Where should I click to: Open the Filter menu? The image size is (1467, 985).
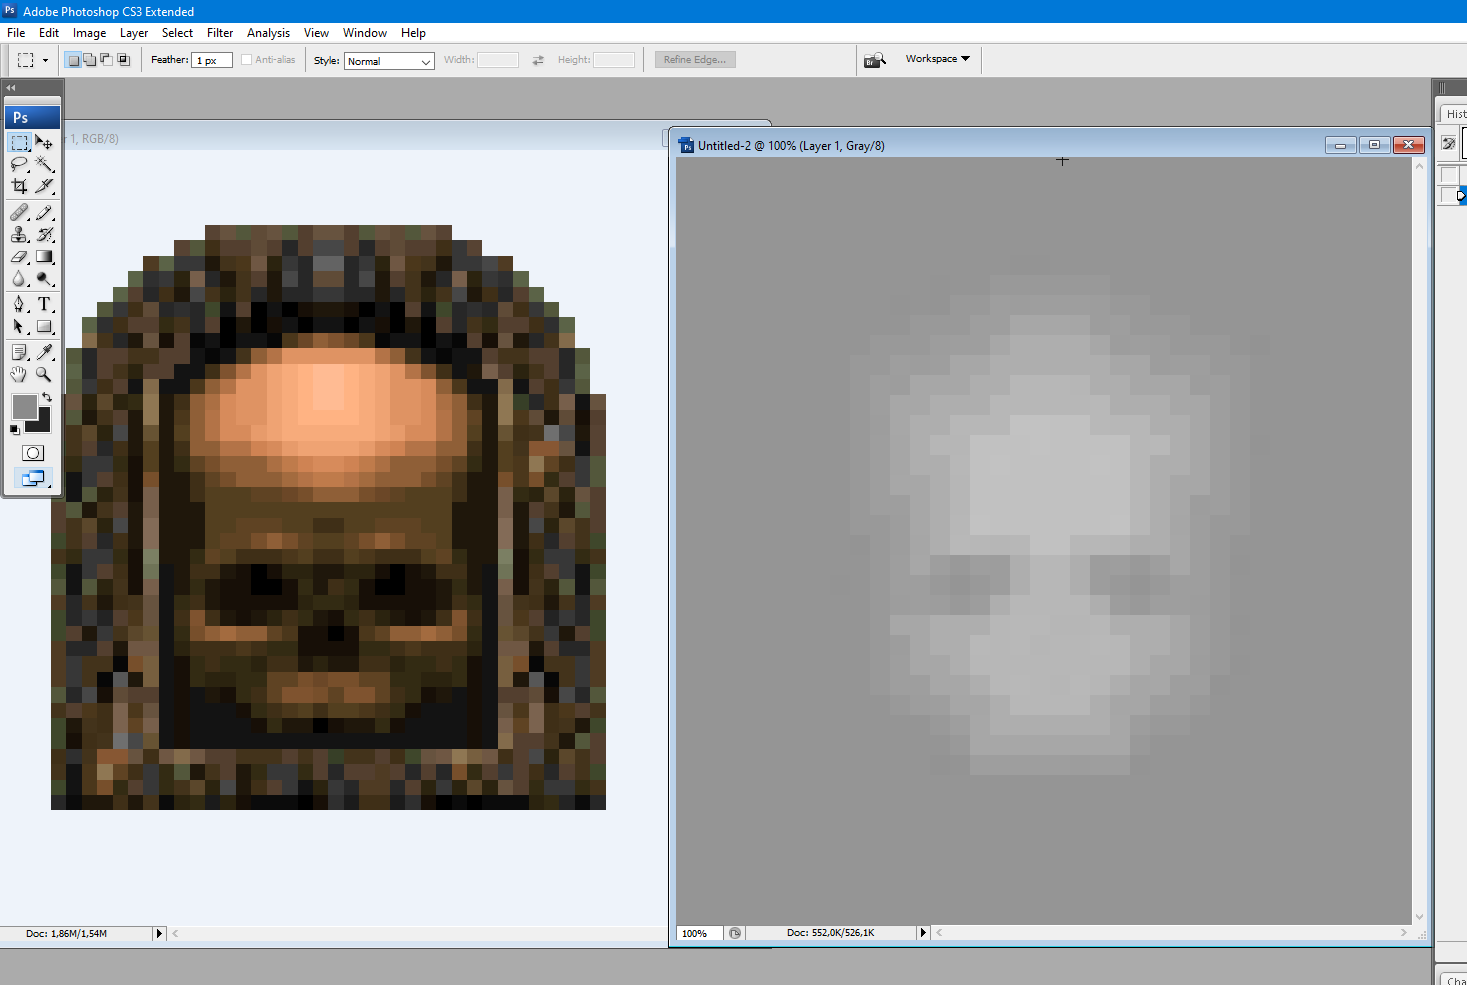[220, 33]
